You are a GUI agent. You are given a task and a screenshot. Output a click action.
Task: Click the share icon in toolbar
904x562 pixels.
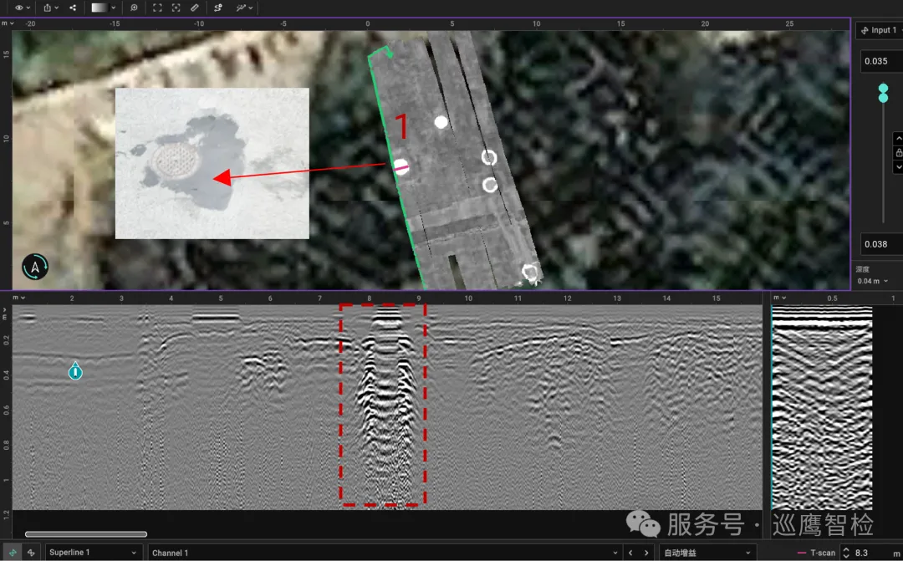73,7
